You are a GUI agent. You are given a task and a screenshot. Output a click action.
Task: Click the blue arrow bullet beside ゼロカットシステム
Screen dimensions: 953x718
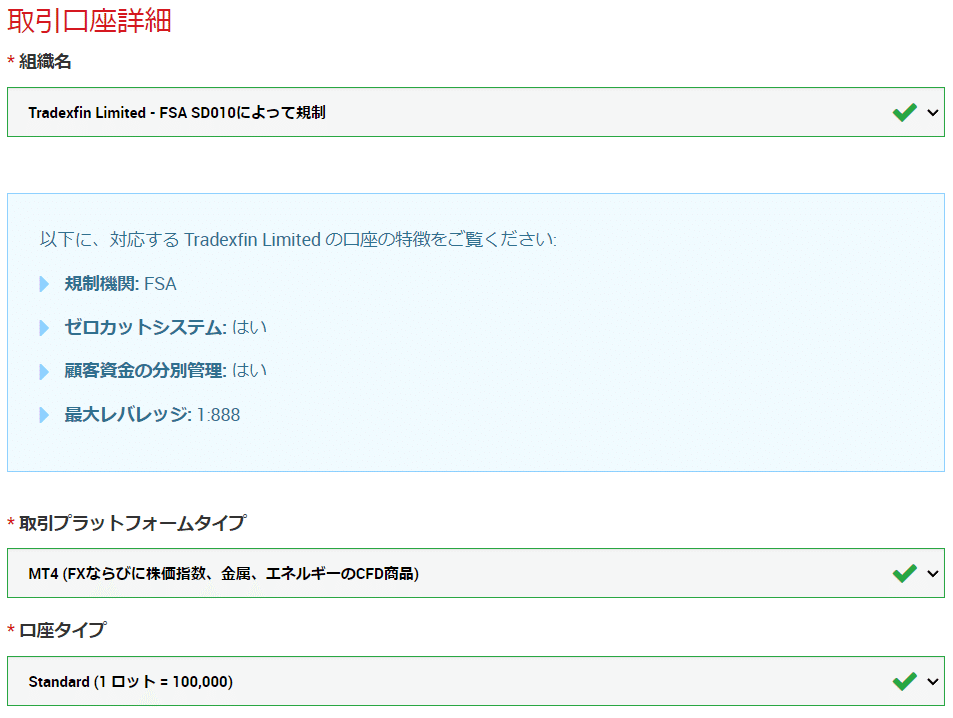[x=44, y=328]
